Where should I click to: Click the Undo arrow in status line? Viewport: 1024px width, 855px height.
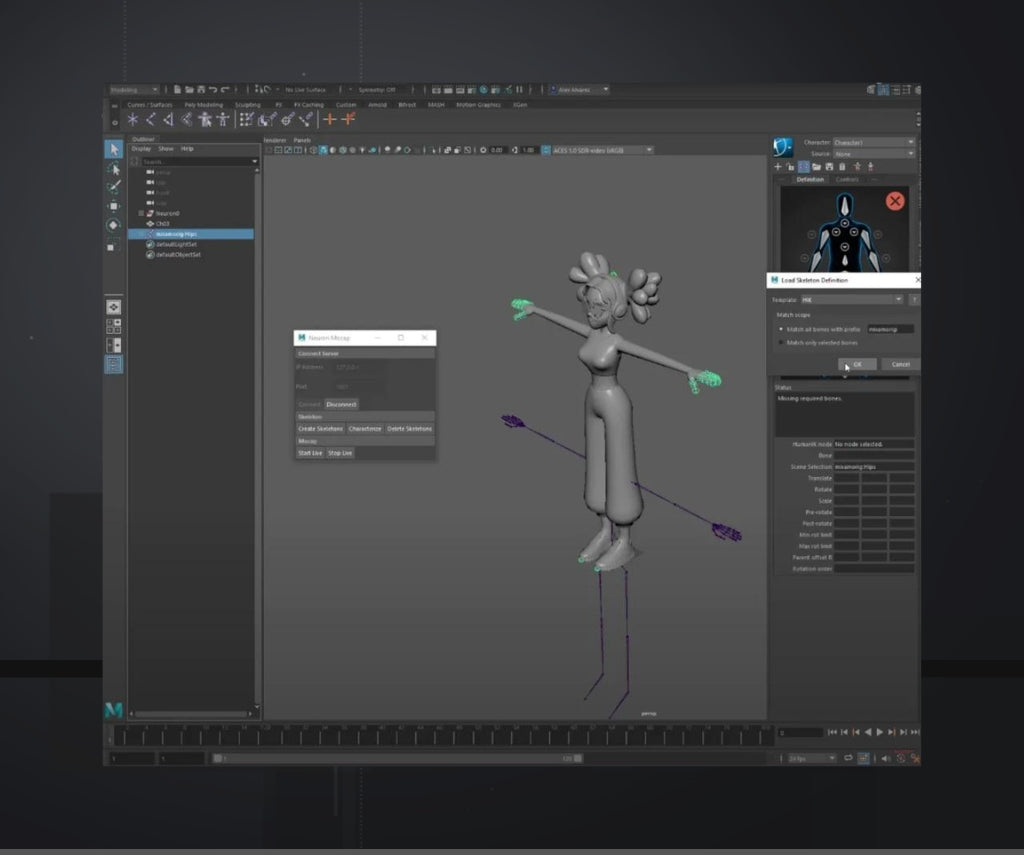click(x=213, y=89)
